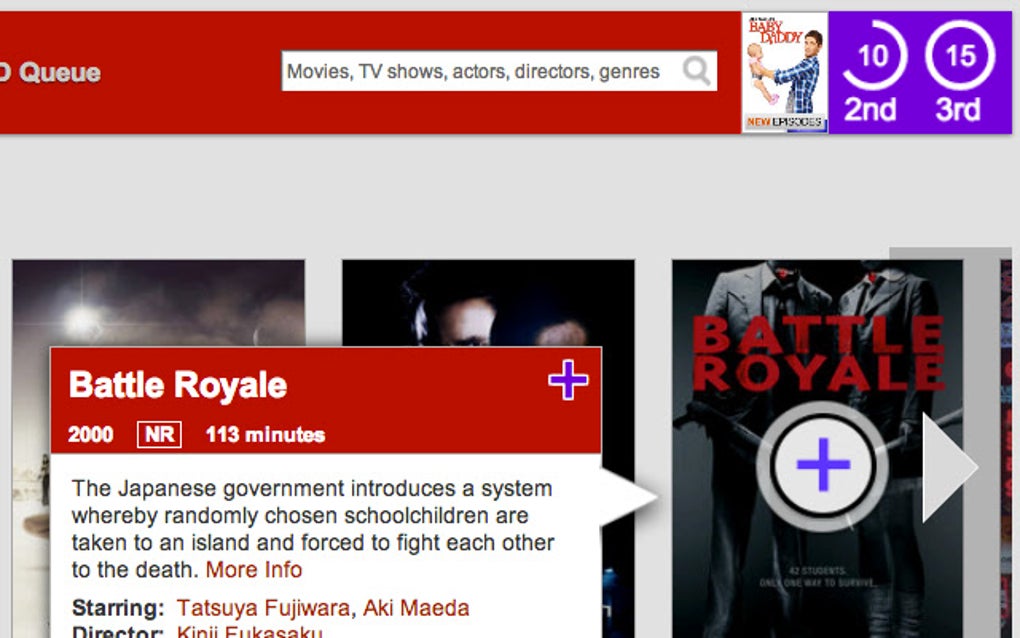
Task: Add Battle Royale via popup plus icon
Action: coord(568,379)
